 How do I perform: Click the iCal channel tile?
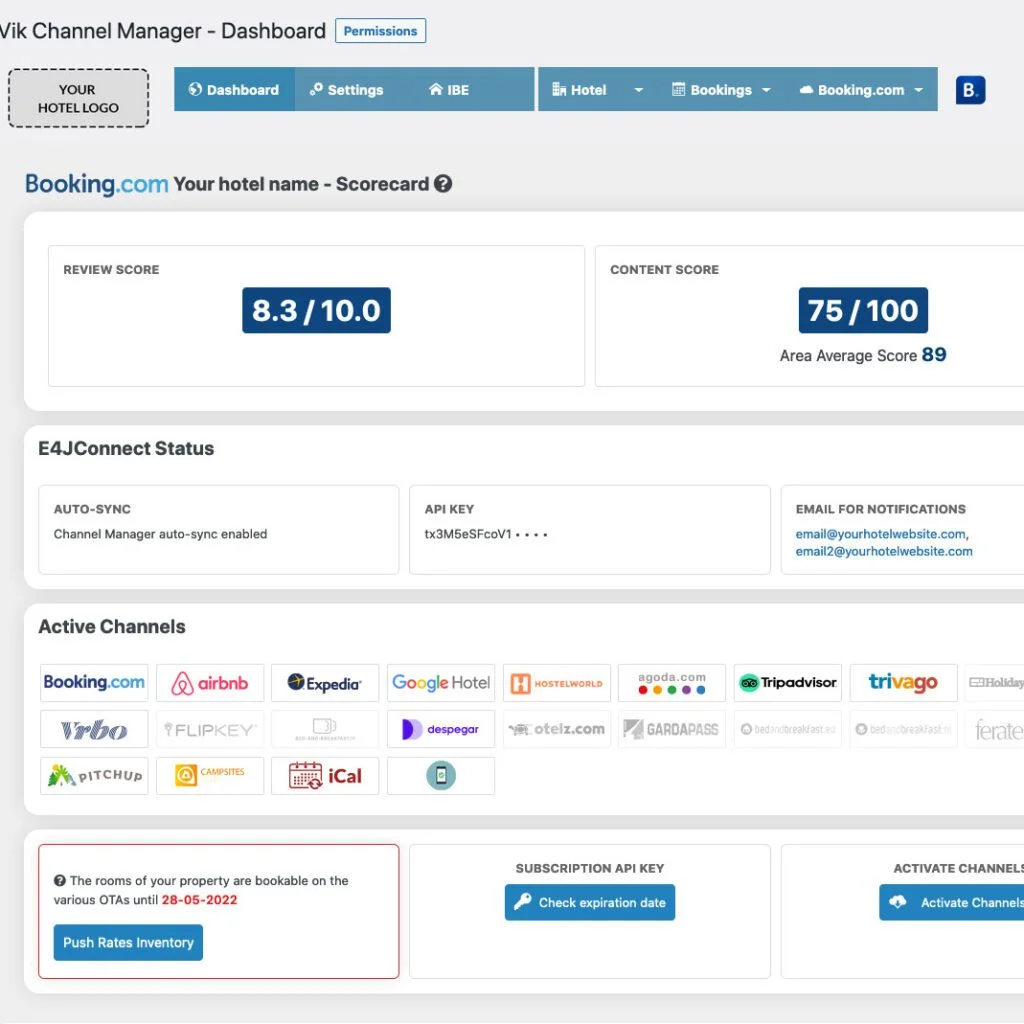click(x=325, y=776)
